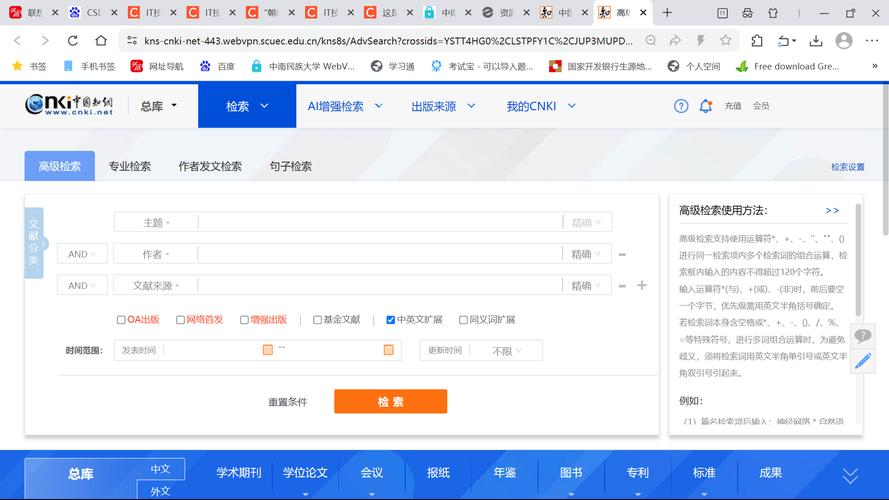889x500 pixels.
Task: Show more bookmarks with » arrow
Action: 875,66
